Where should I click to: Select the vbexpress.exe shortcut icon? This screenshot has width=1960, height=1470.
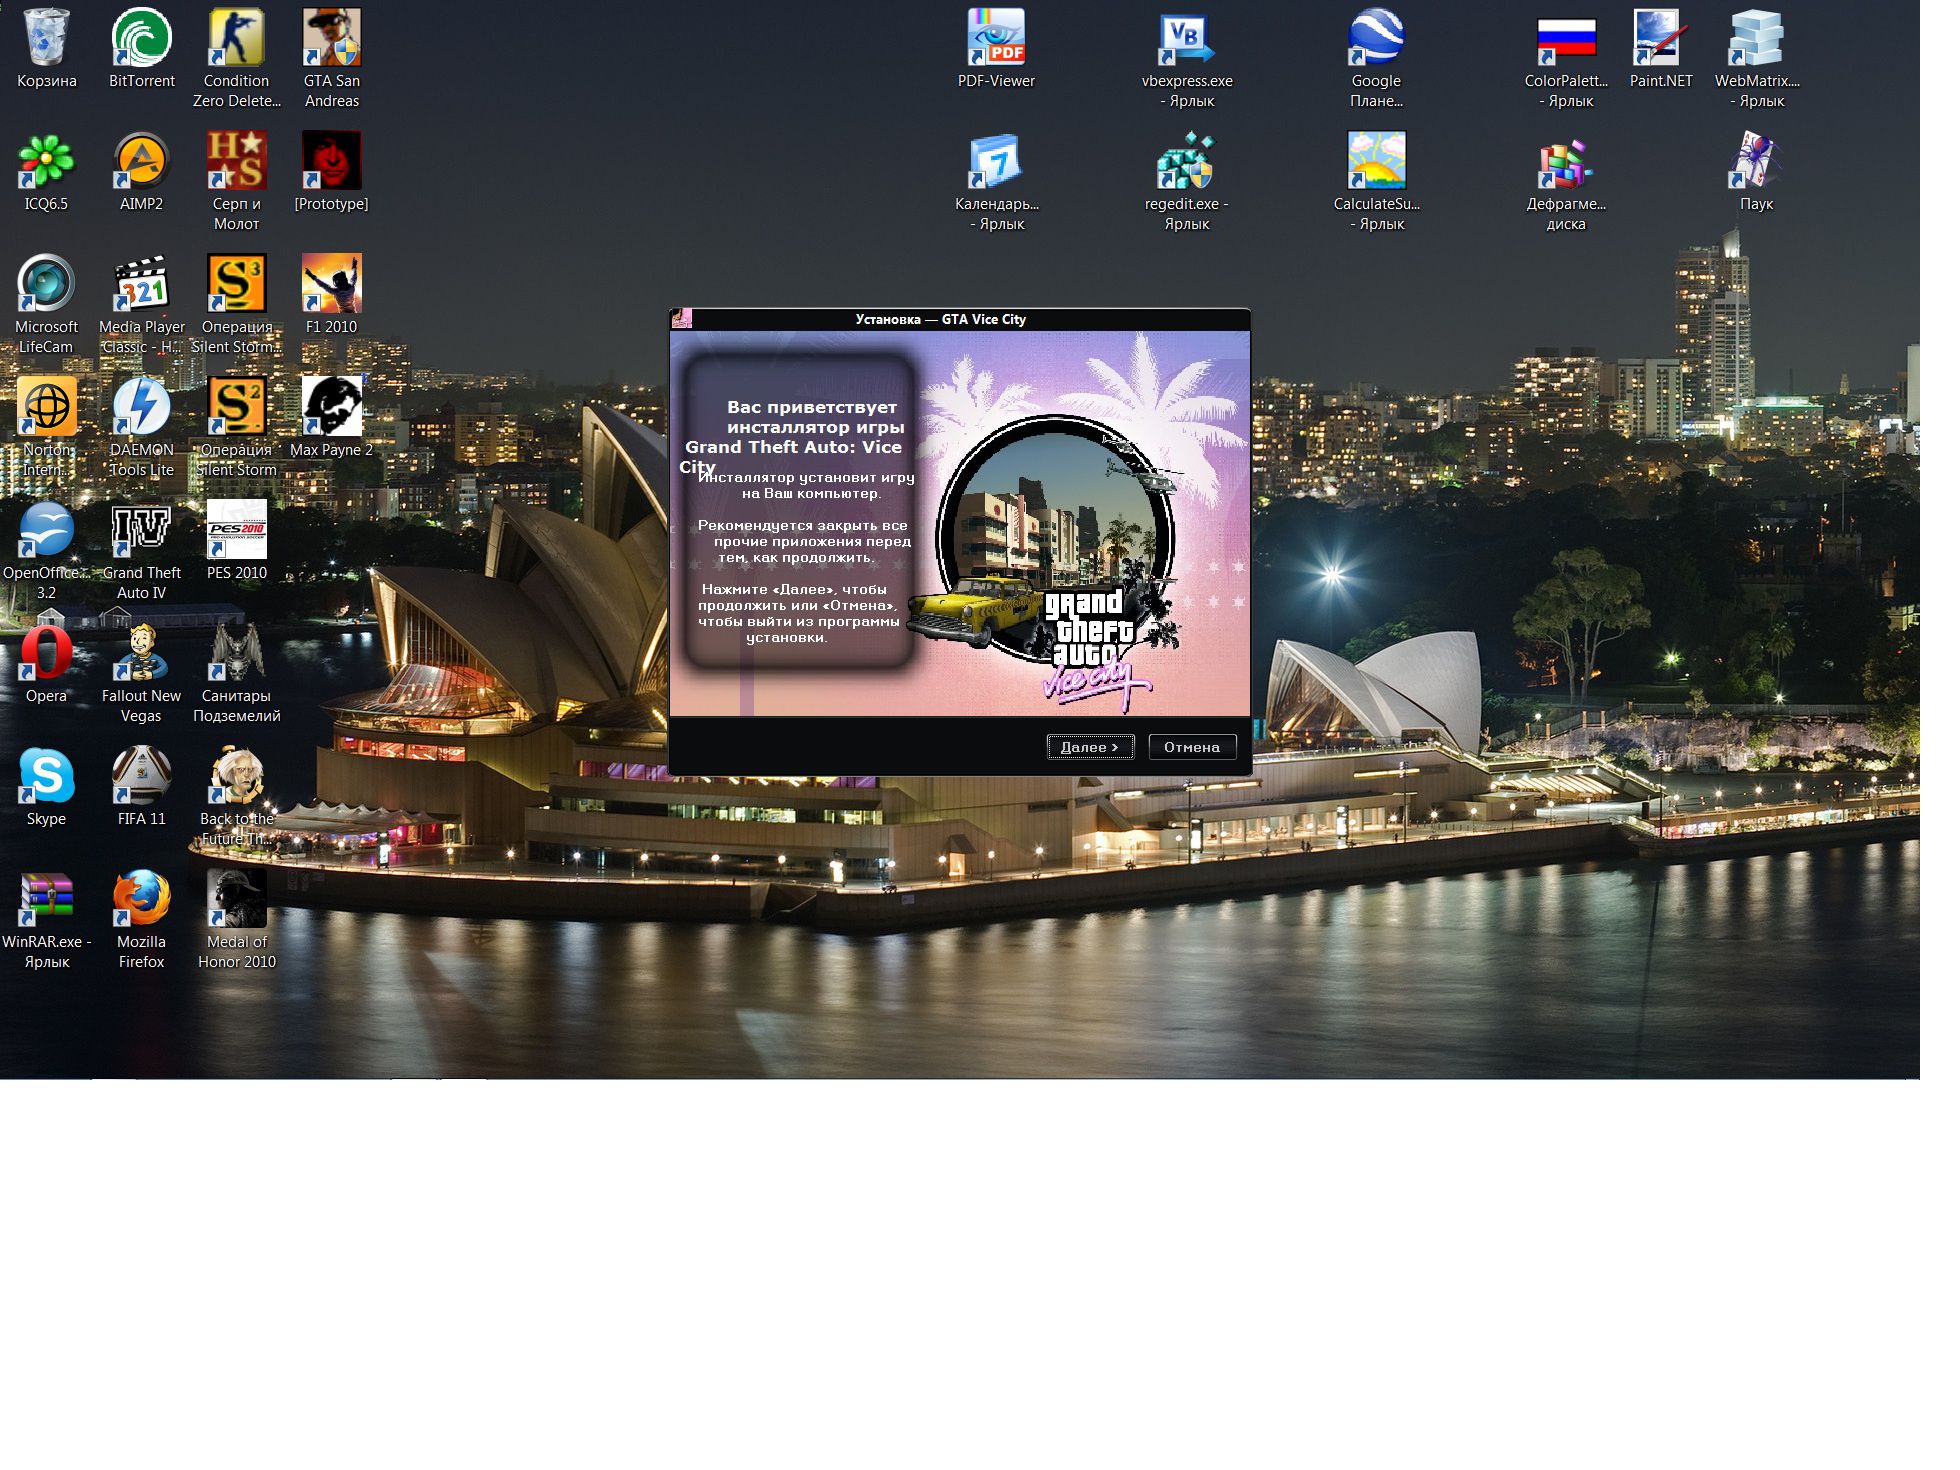pyautogui.click(x=1186, y=38)
